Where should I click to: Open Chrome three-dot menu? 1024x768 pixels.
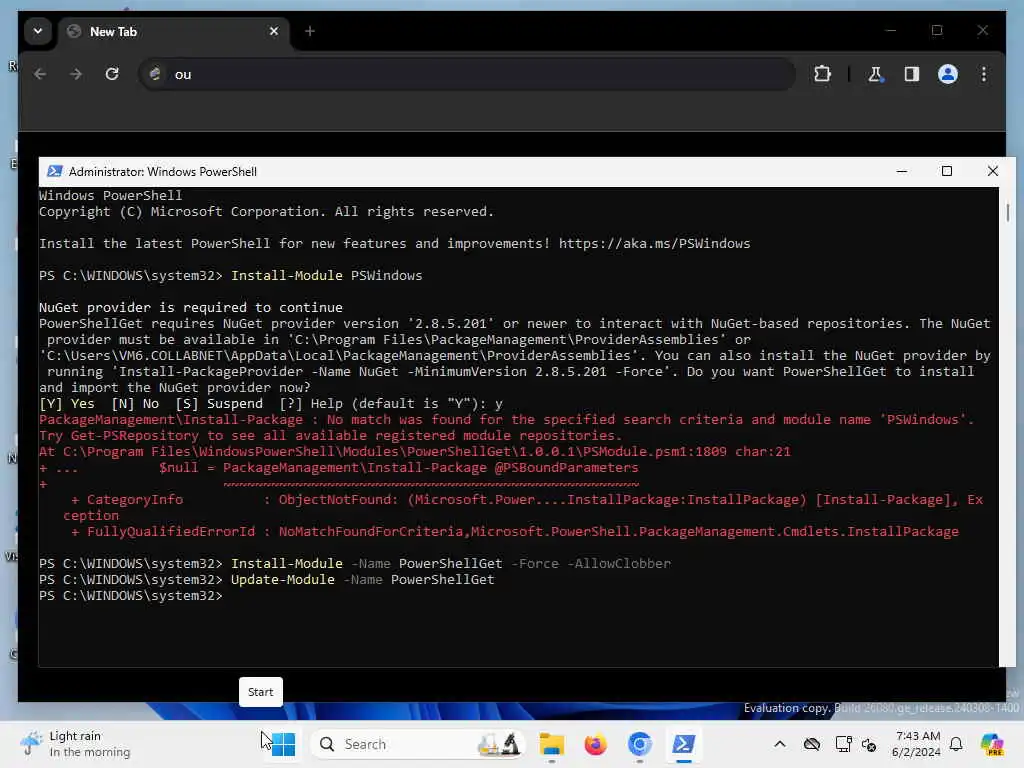tap(984, 74)
